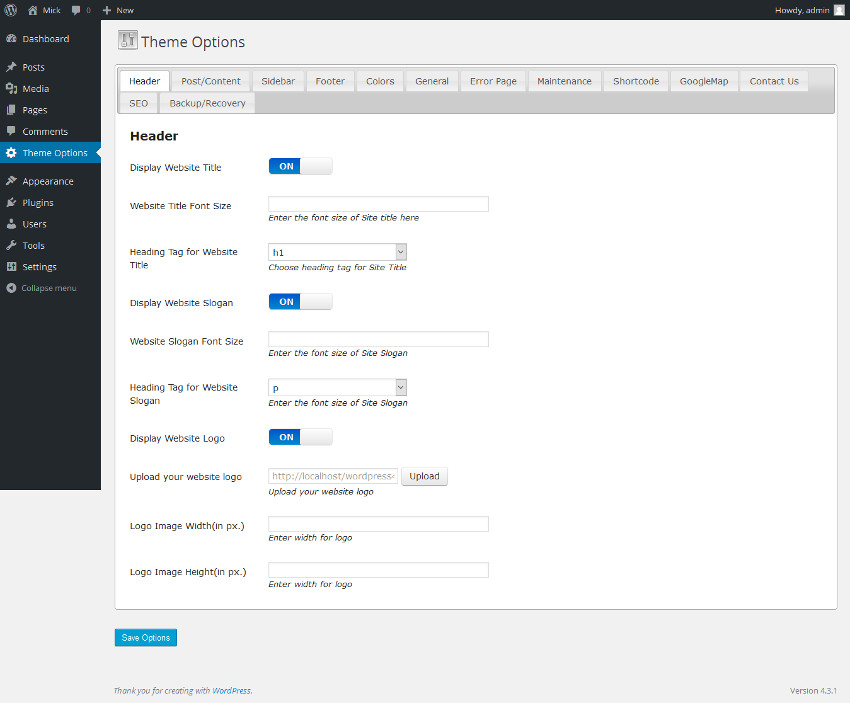The width and height of the screenshot is (850, 703).
Task: Open the Heading Tag for Website Title dropdown
Action: point(337,253)
